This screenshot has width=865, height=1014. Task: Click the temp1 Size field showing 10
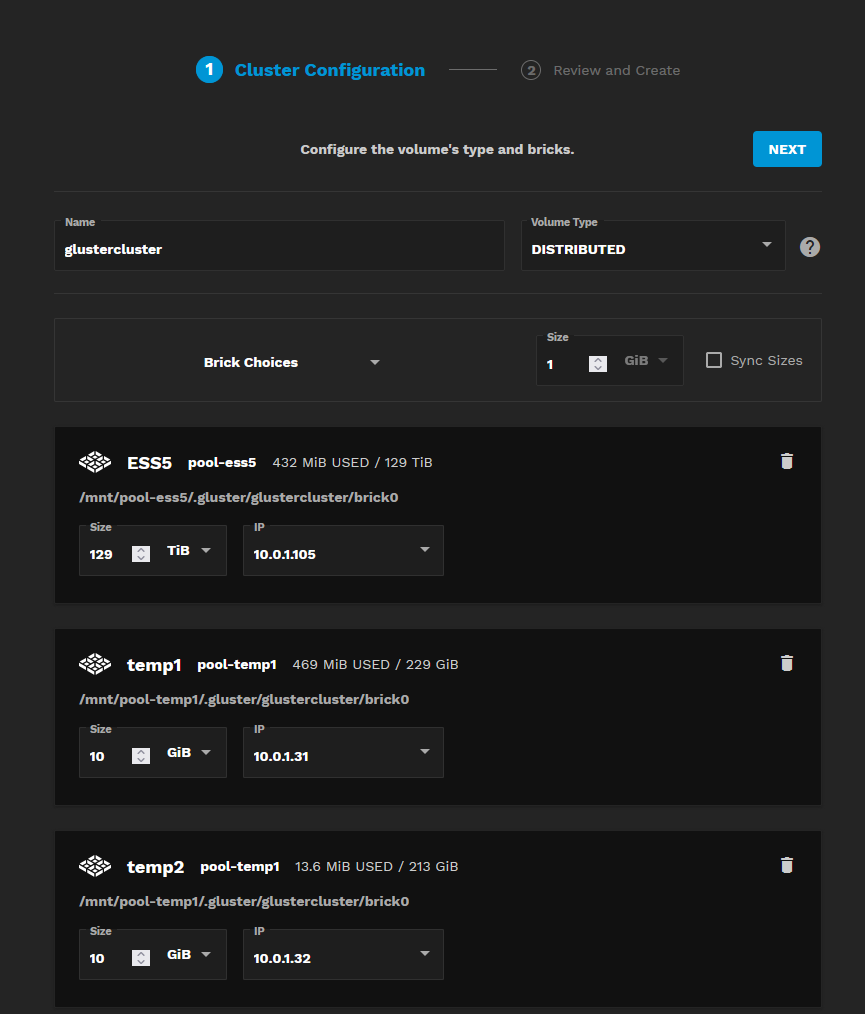point(107,756)
